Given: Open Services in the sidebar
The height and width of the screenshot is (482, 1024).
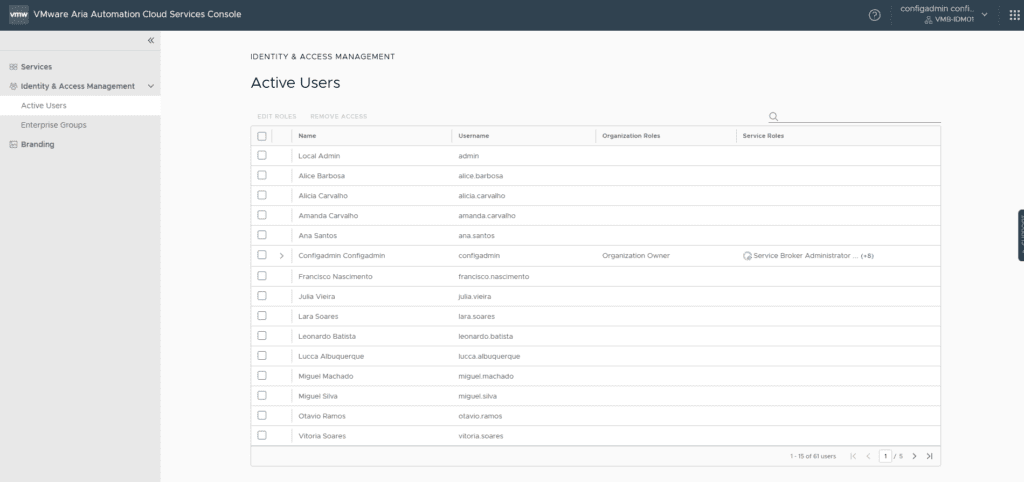Looking at the screenshot, I should pyautogui.click(x=36, y=67).
